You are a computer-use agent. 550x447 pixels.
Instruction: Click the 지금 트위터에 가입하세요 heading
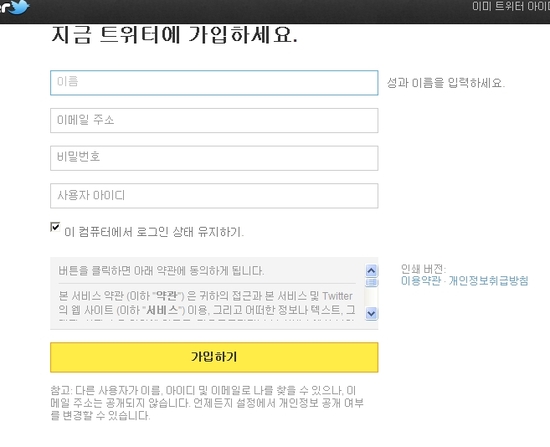click(x=174, y=35)
